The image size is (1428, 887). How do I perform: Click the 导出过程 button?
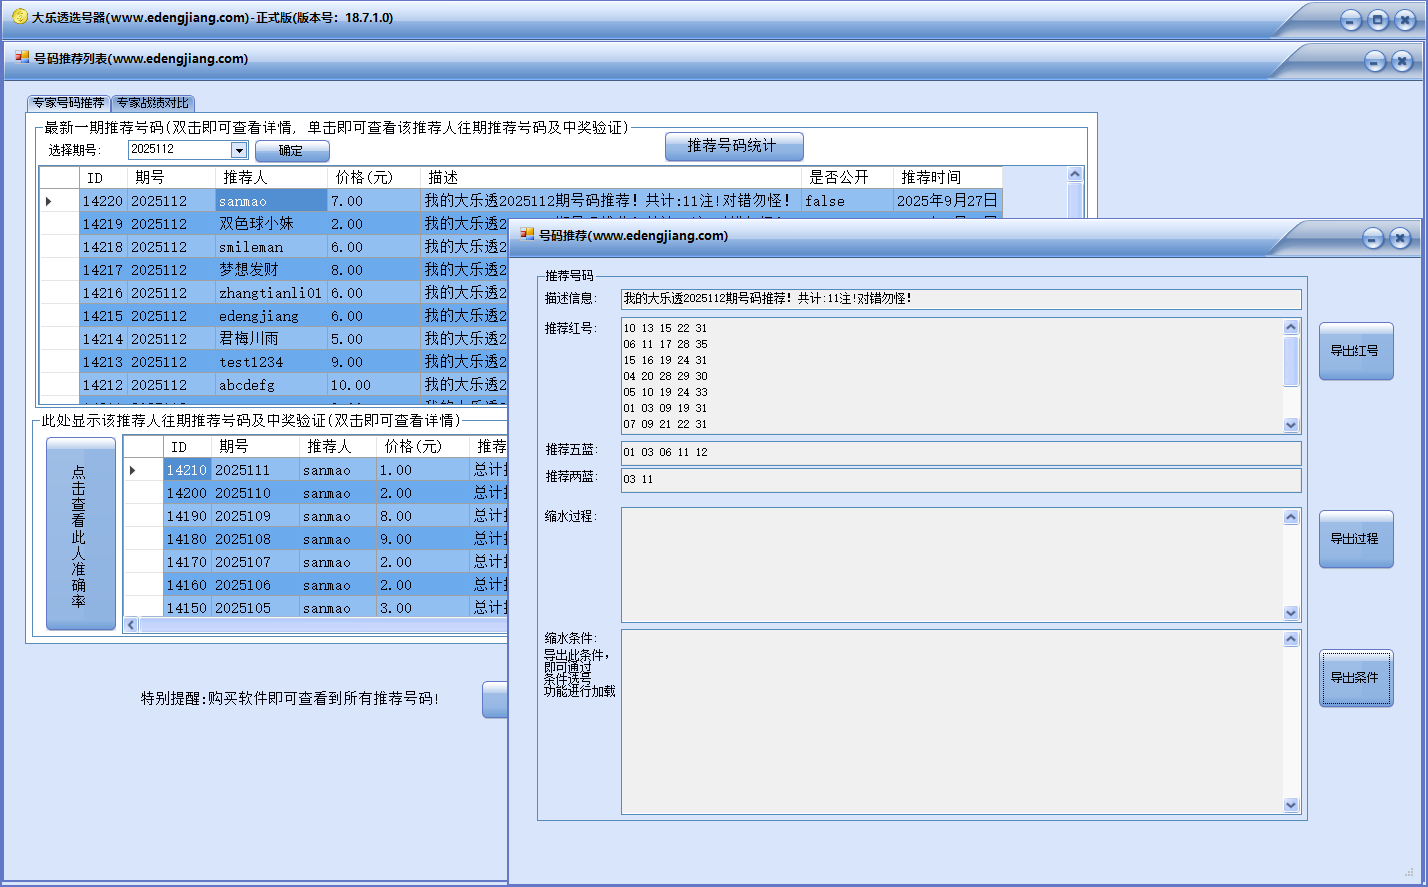point(1355,539)
